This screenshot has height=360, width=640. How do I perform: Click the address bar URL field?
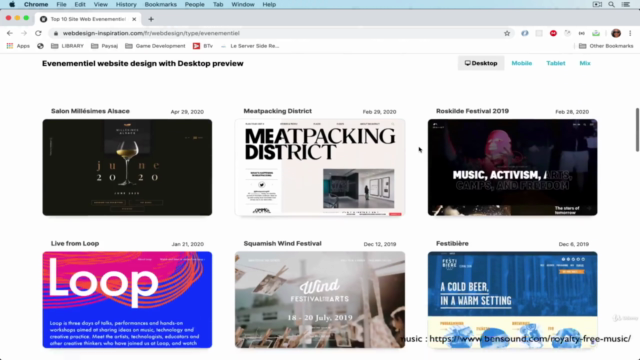[282, 33]
